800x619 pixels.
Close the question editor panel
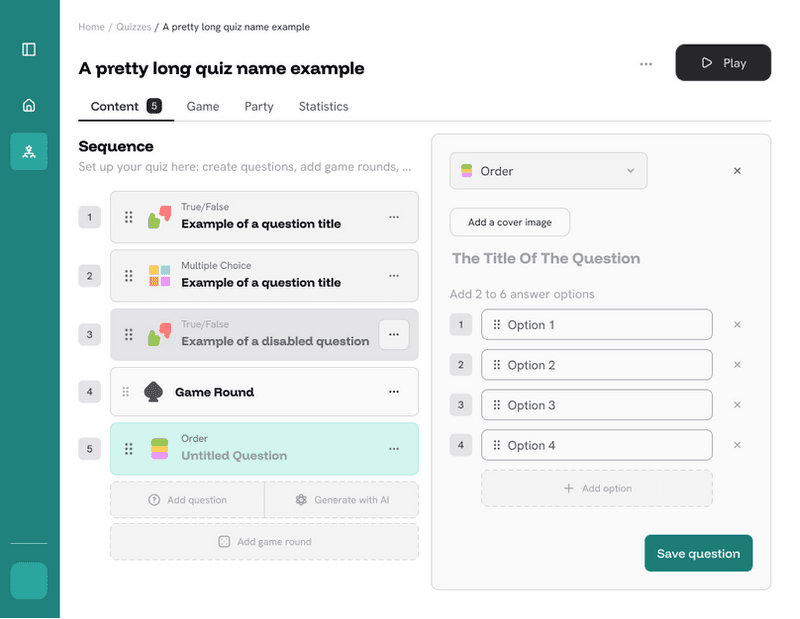click(x=737, y=171)
